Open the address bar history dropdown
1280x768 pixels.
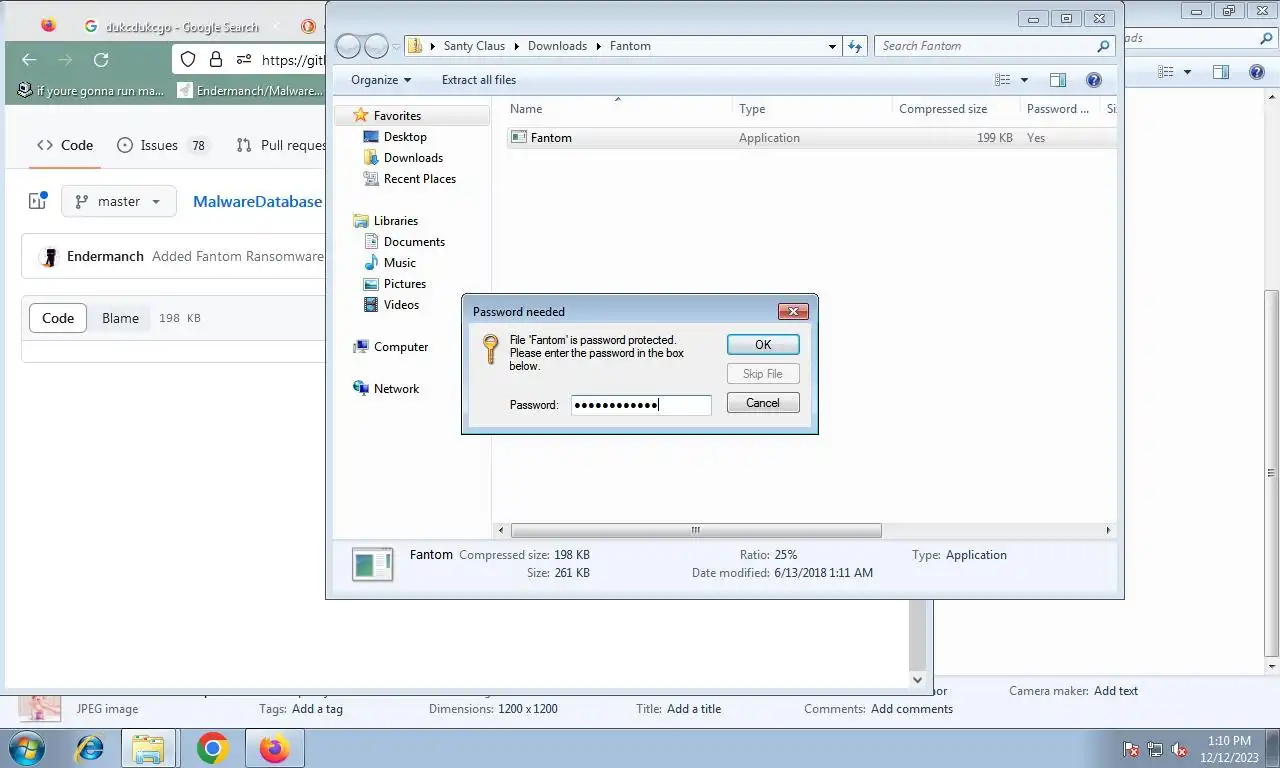[x=832, y=46]
